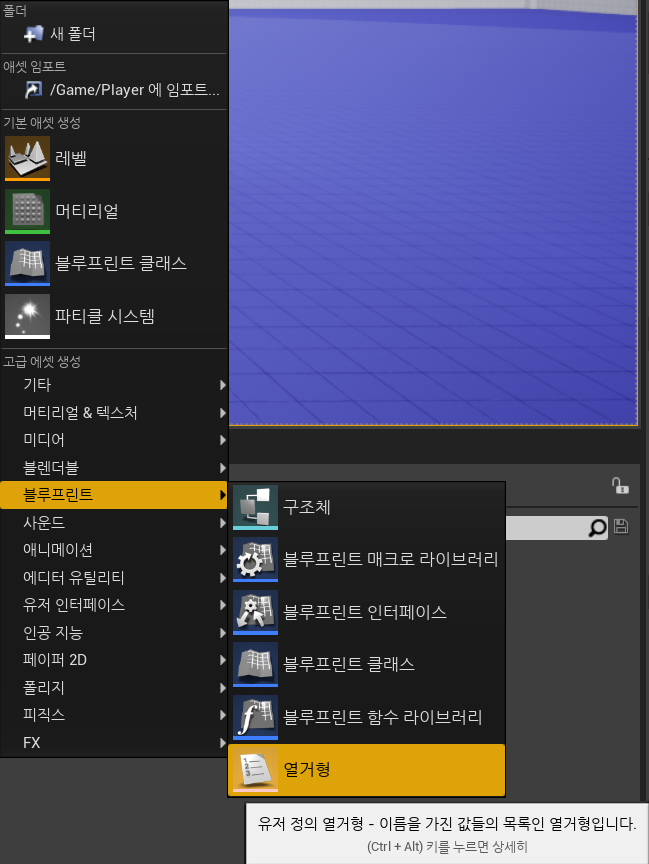Create a new 파티클 시스템 asset
This screenshot has height=864, width=649.
point(114,316)
